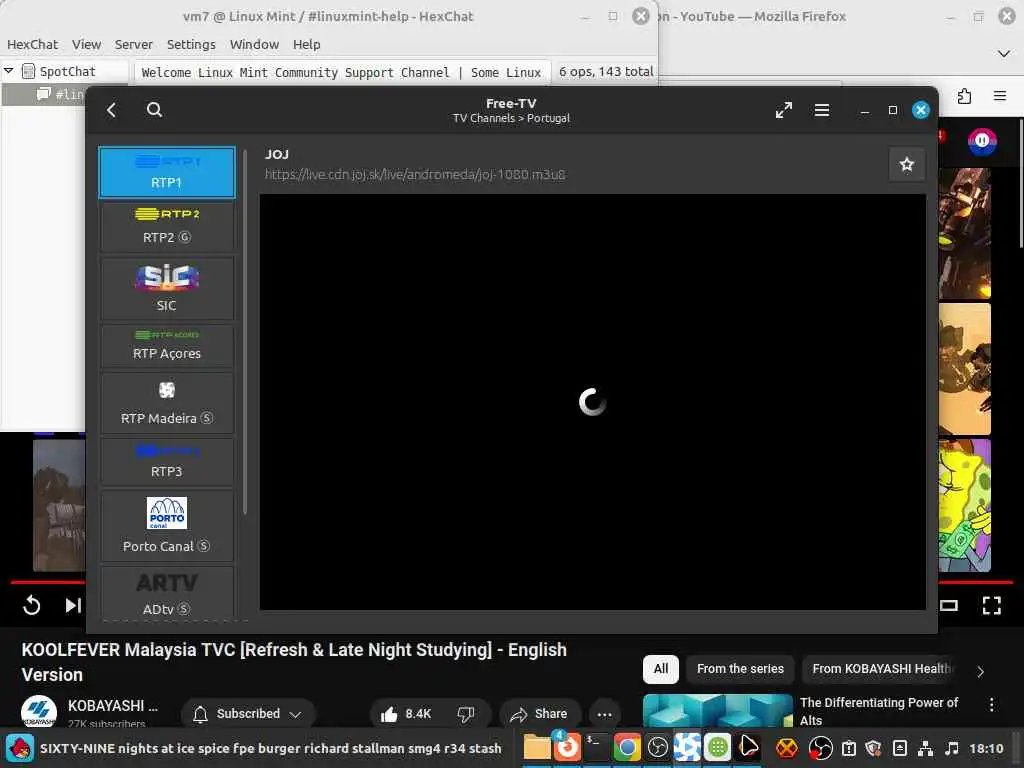The width and height of the screenshot is (1024, 768).
Task: Enter YouTube fullscreen mode
Action: [x=991, y=605]
